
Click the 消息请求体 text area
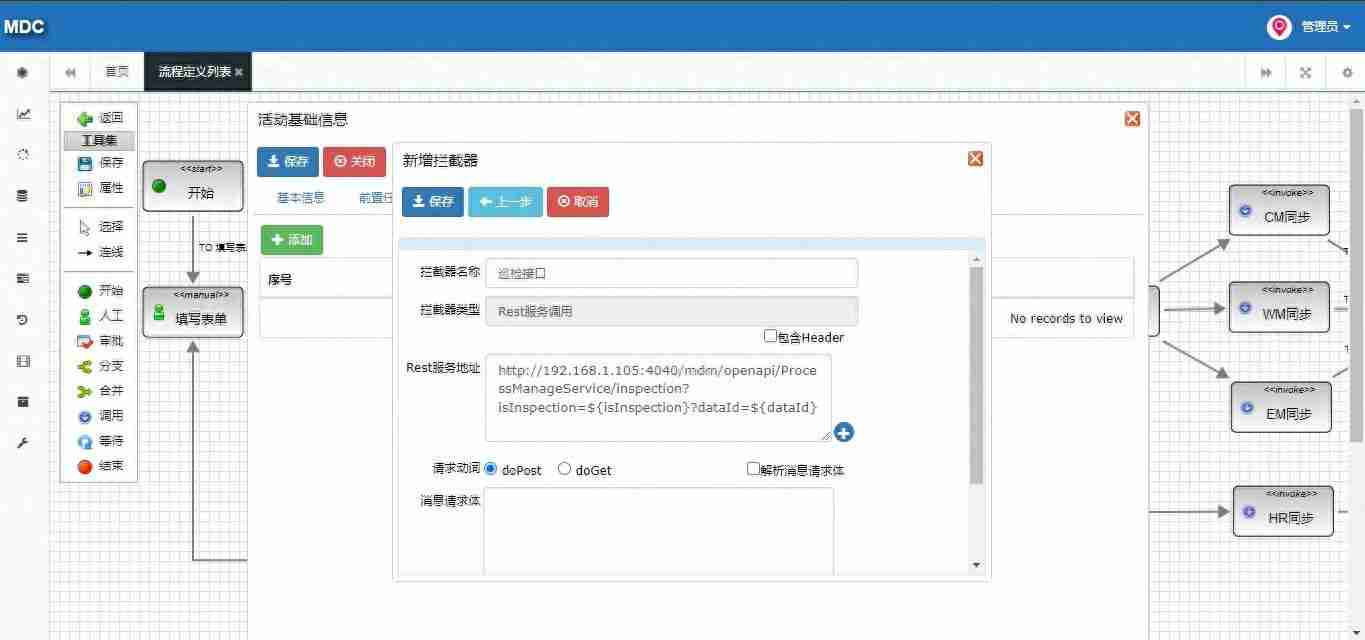[658, 531]
